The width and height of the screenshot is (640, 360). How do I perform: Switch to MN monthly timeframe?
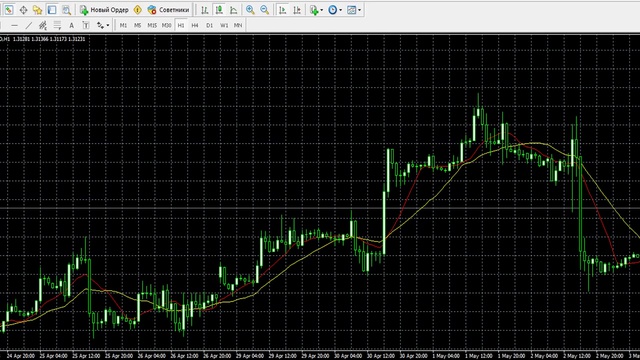point(238,25)
